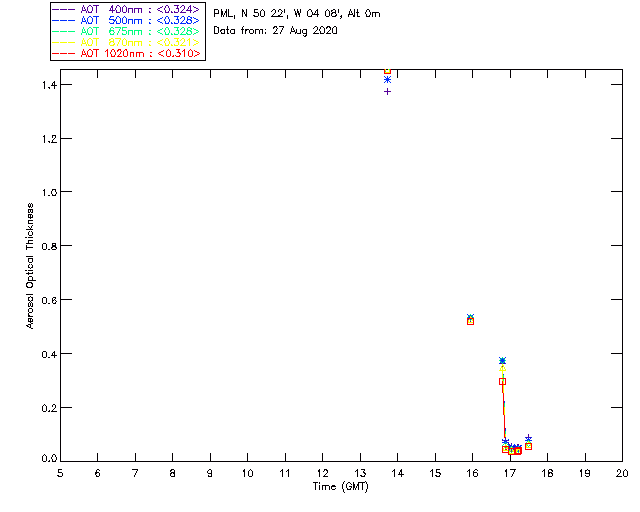640x512 pixels.
Task: Click the blue asterisk marker near 1.4
Action: (387, 80)
